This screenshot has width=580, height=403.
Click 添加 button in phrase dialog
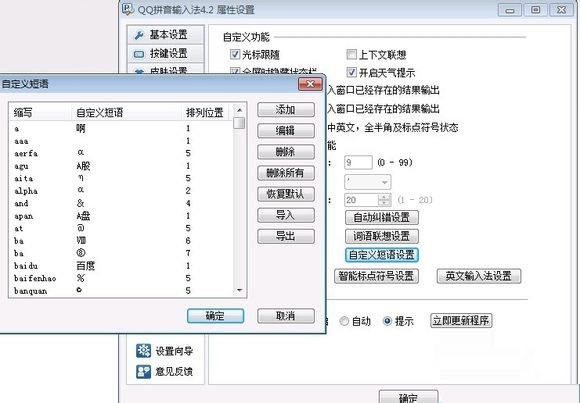(286, 110)
